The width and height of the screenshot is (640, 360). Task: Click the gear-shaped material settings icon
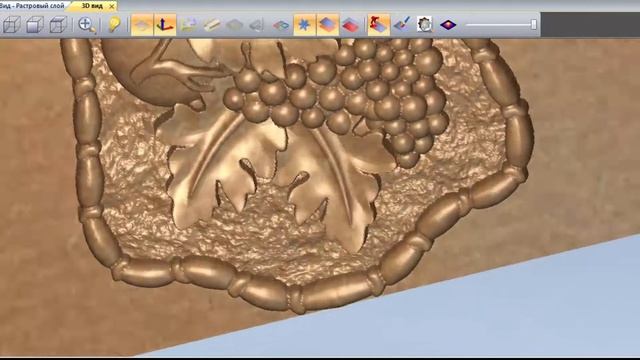[x=424, y=25]
